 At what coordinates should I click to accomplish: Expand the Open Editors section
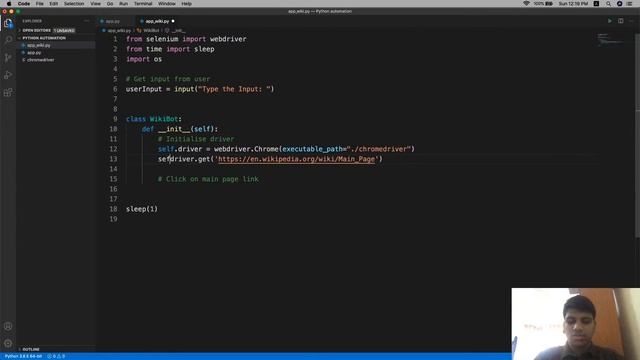tap(37, 31)
